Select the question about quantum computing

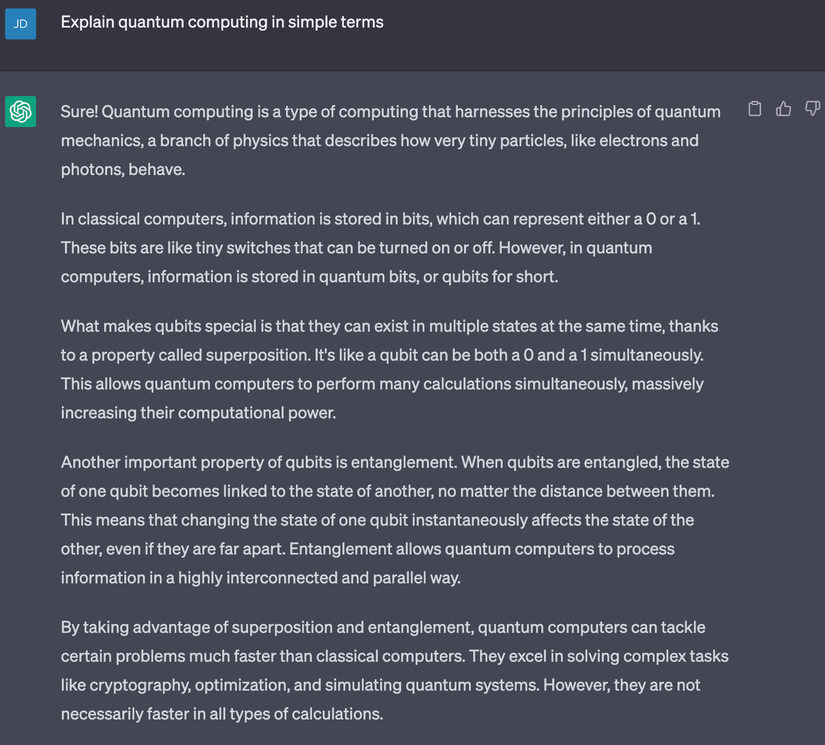222,21
